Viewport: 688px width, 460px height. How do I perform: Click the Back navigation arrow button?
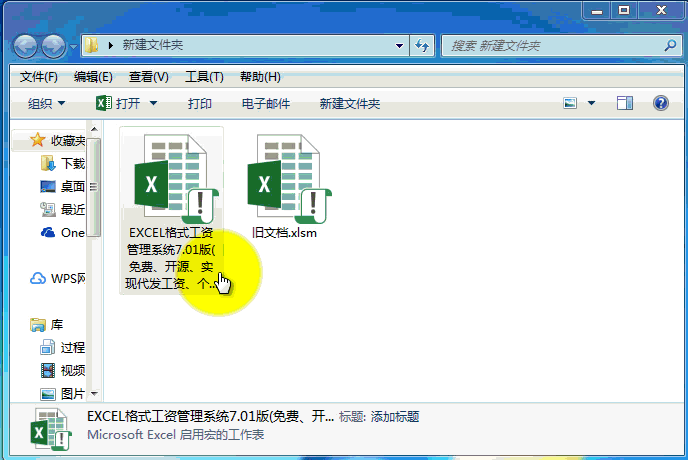pos(26,46)
